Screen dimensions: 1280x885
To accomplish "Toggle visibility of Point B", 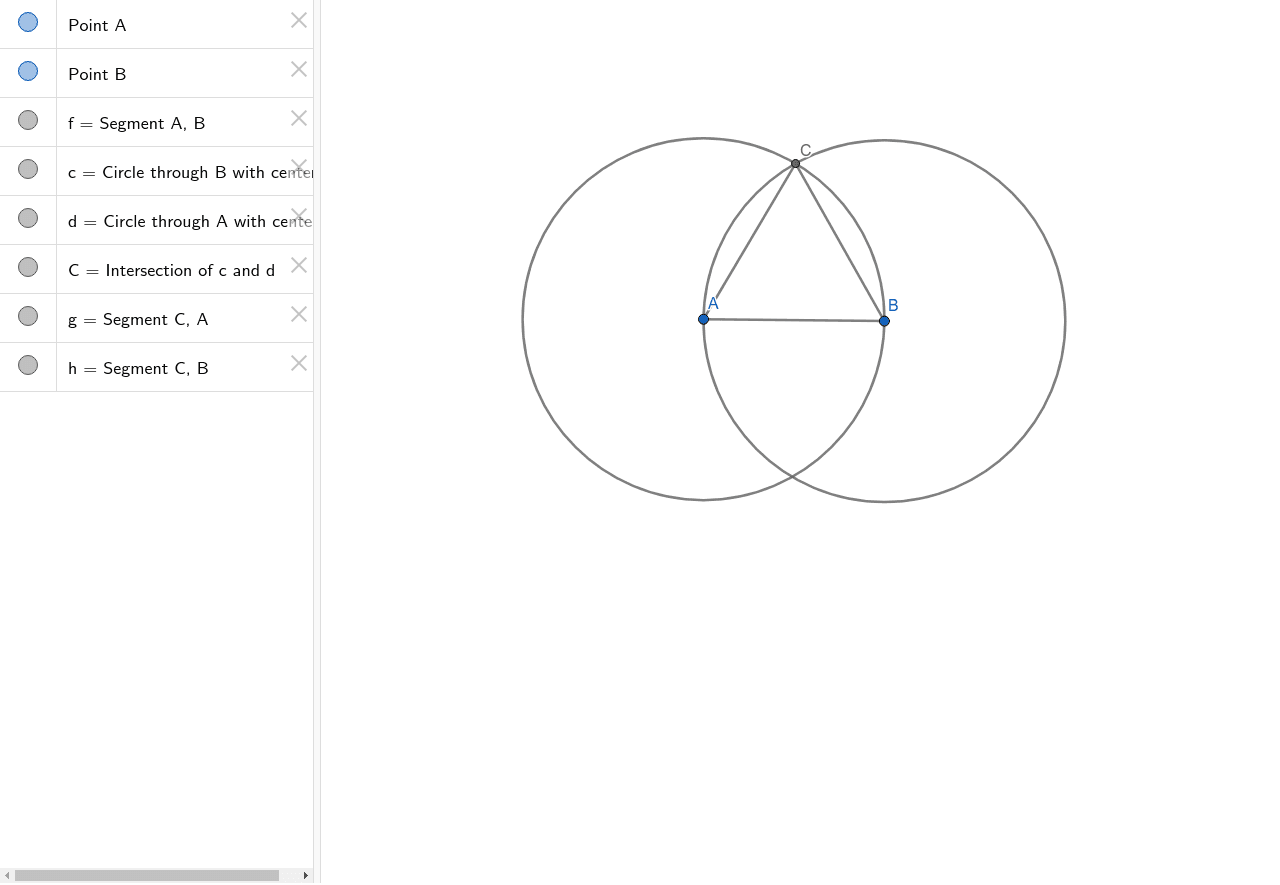I will 27,70.
